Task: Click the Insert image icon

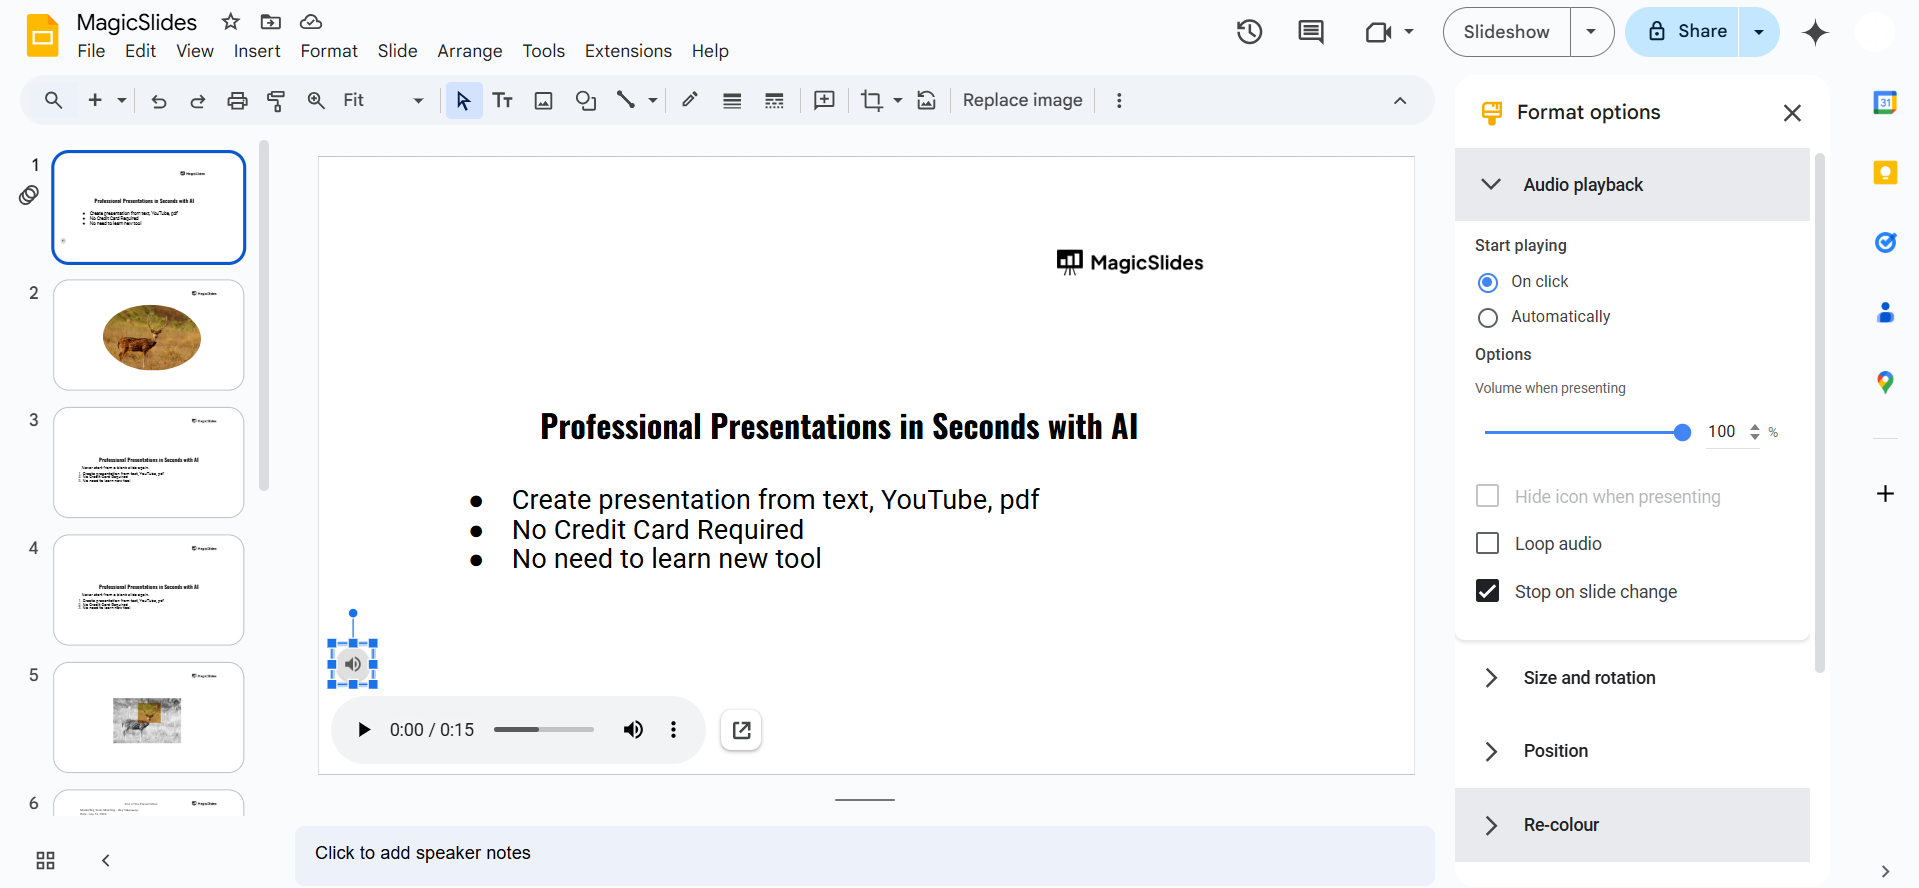Action: (543, 100)
